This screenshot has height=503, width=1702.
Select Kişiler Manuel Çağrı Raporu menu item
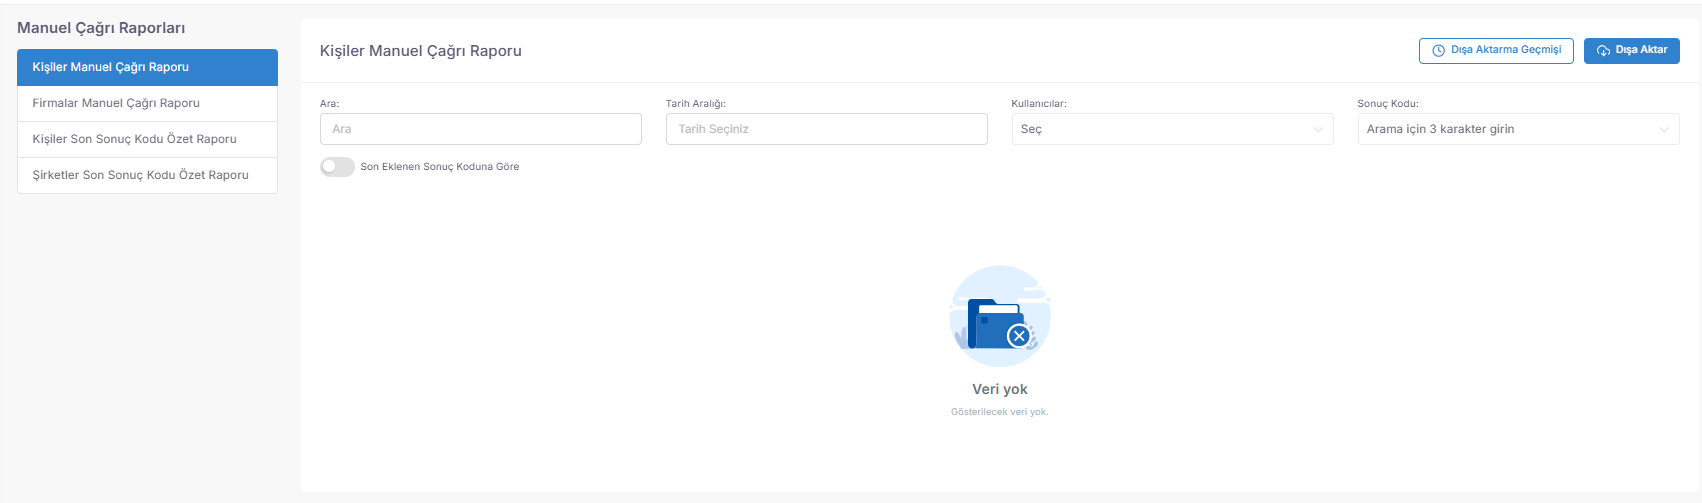click(x=147, y=67)
